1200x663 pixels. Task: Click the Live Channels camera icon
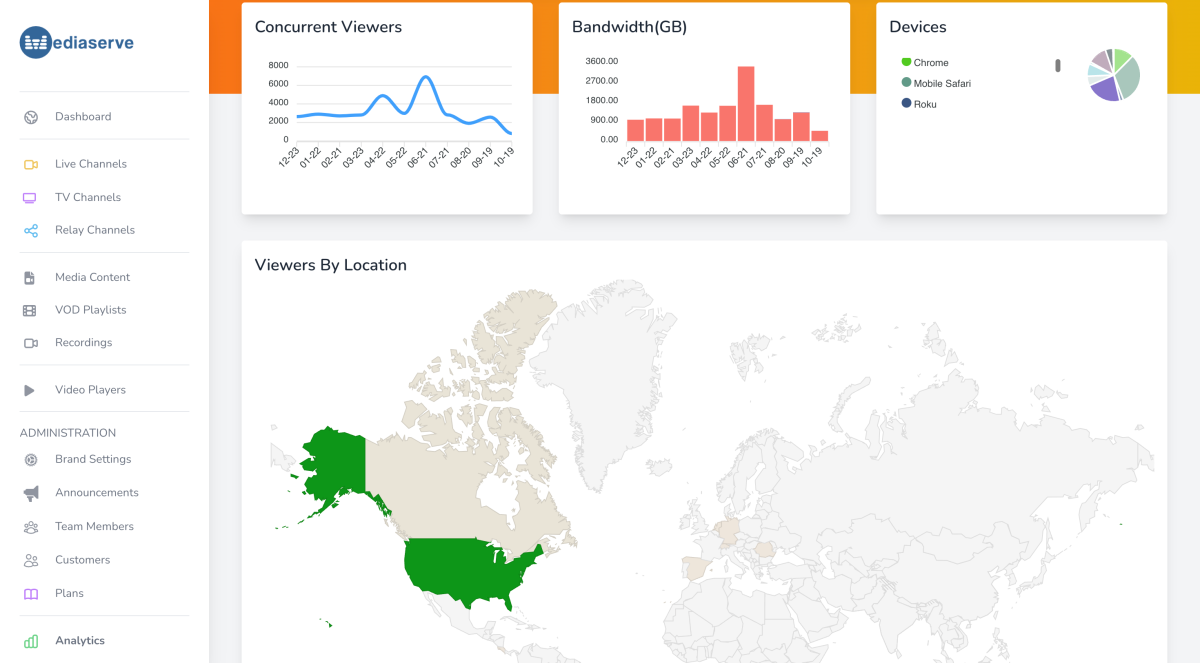pos(31,164)
